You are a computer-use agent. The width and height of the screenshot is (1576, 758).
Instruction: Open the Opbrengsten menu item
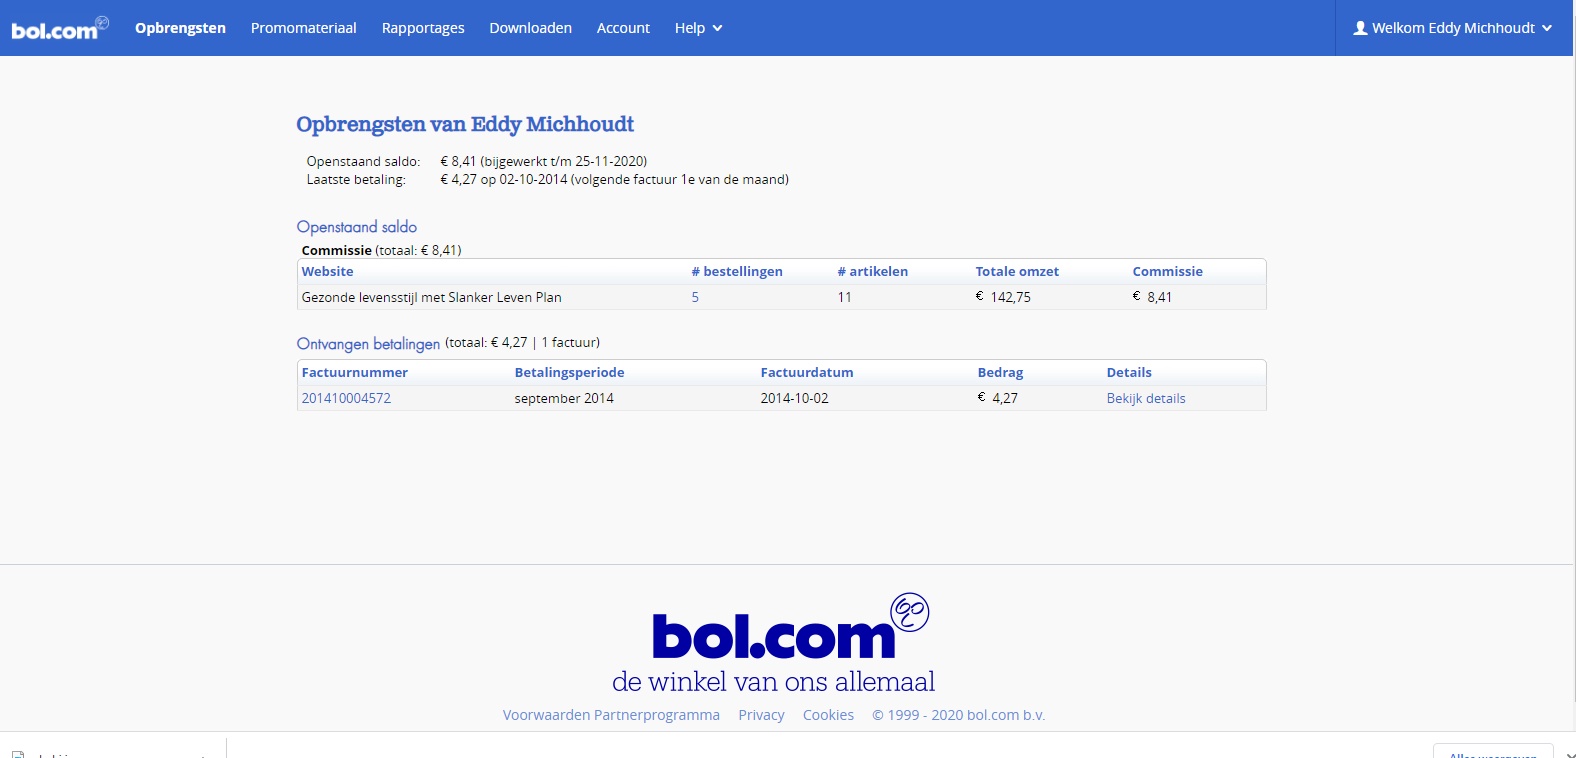click(180, 28)
